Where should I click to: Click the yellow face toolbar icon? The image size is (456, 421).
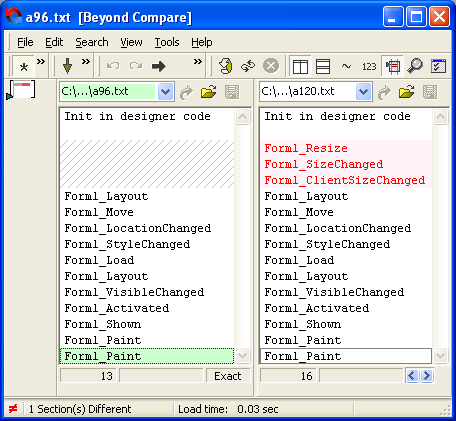coord(226,66)
